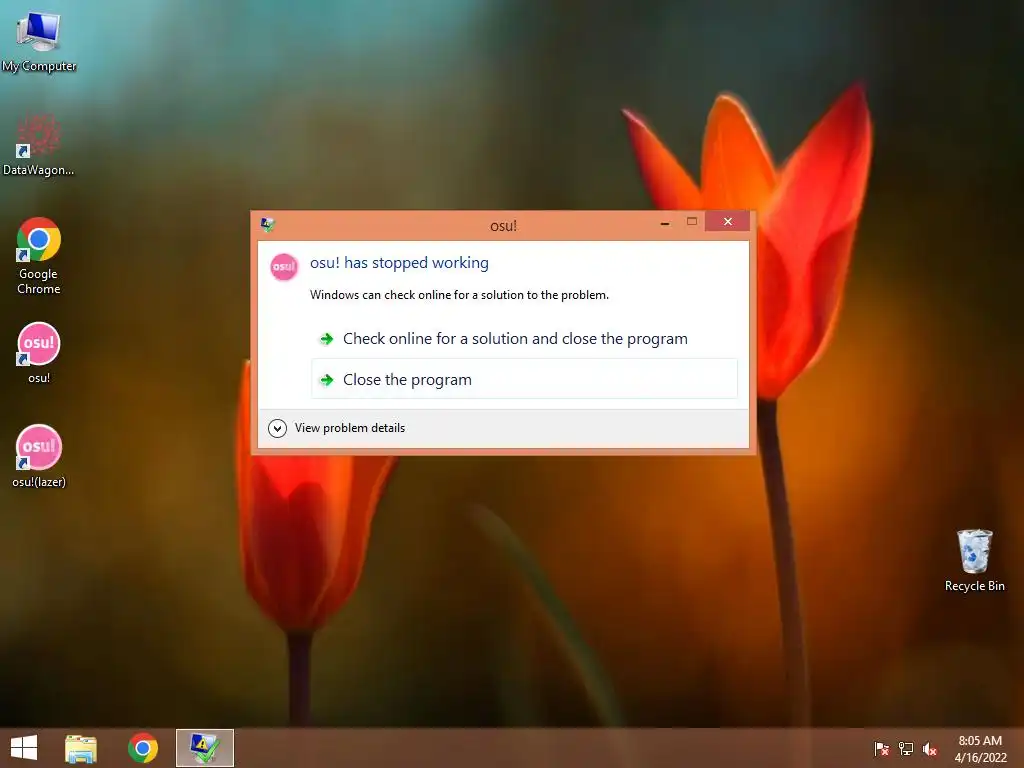The height and width of the screenshot is (768, 1024).
Task: Select the Recycle Bin icon
Action: [x=974, y=560]
